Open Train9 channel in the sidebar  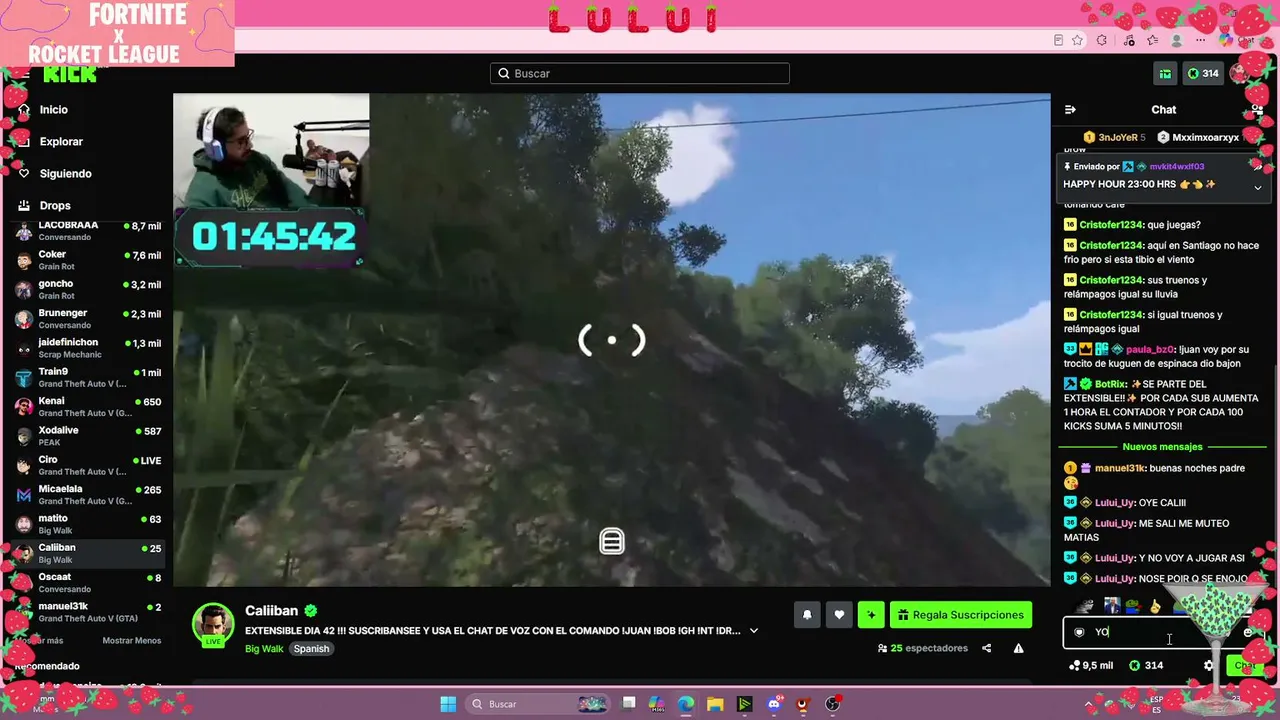click(x=89, y=377)
